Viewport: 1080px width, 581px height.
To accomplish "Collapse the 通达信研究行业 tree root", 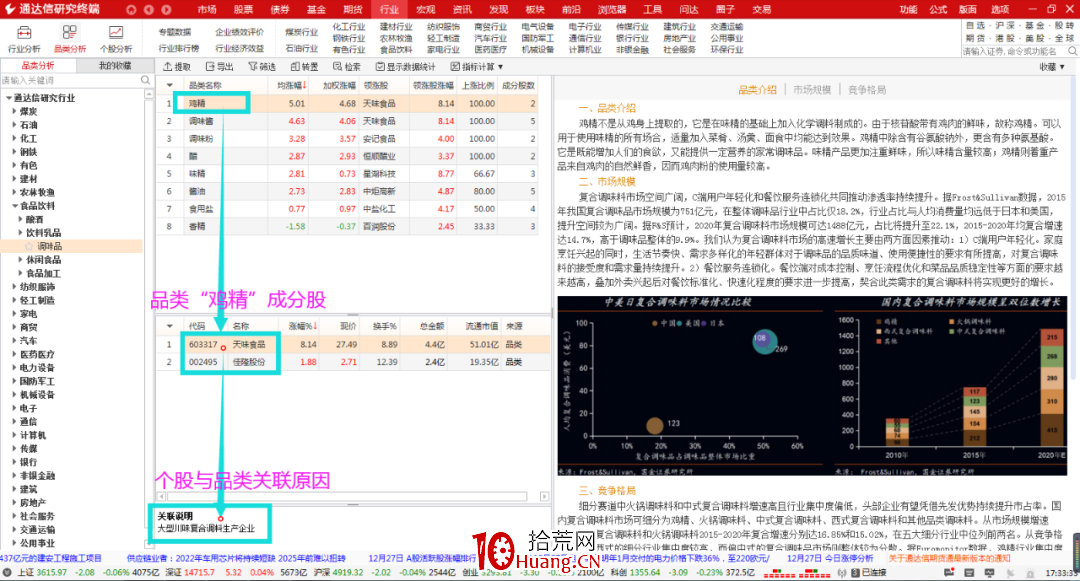I will [9, 98].
